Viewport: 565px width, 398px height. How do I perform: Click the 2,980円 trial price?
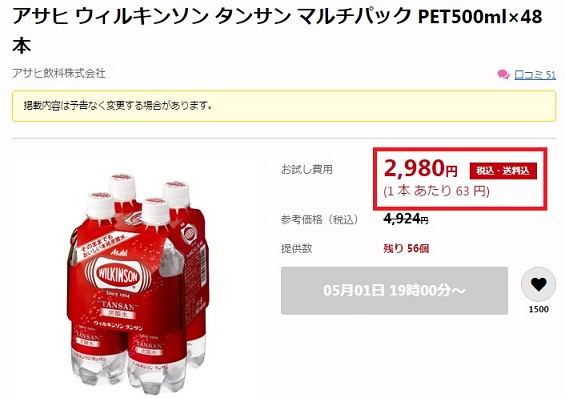421,169
